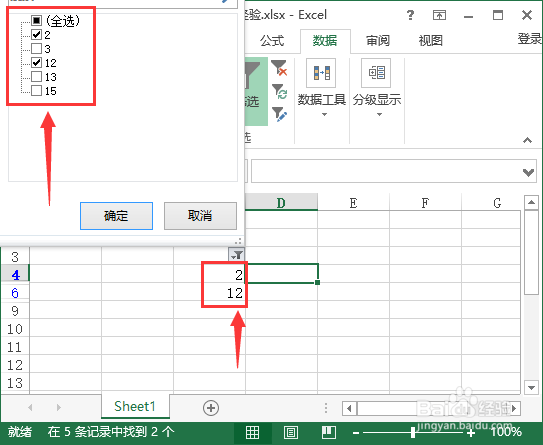
Task: Click the 100% zoom level
Action: [506, 432]
